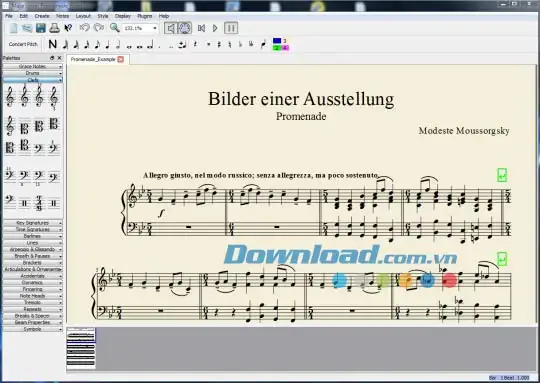The image size is (540, 383).
Task: Apply the sharp accidental
Action: [219, 44]
